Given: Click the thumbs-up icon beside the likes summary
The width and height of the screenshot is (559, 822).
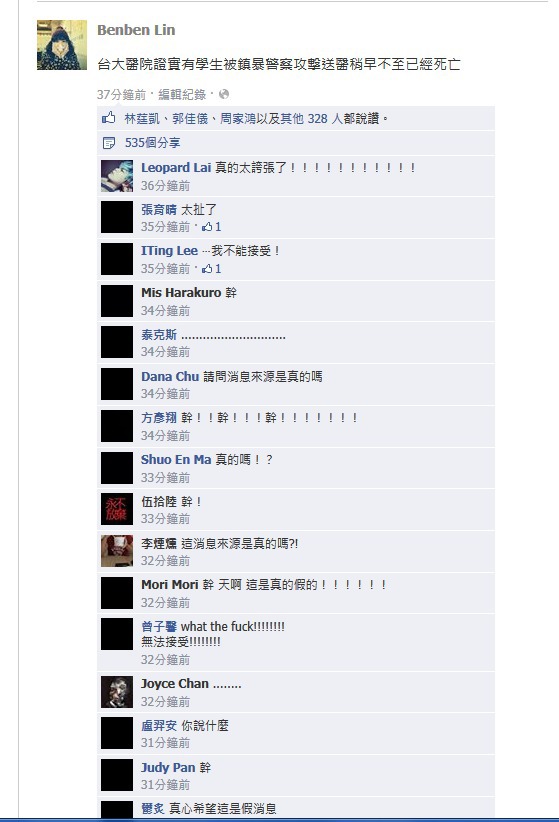Looking at the screenshot, I should coord(109,118).
